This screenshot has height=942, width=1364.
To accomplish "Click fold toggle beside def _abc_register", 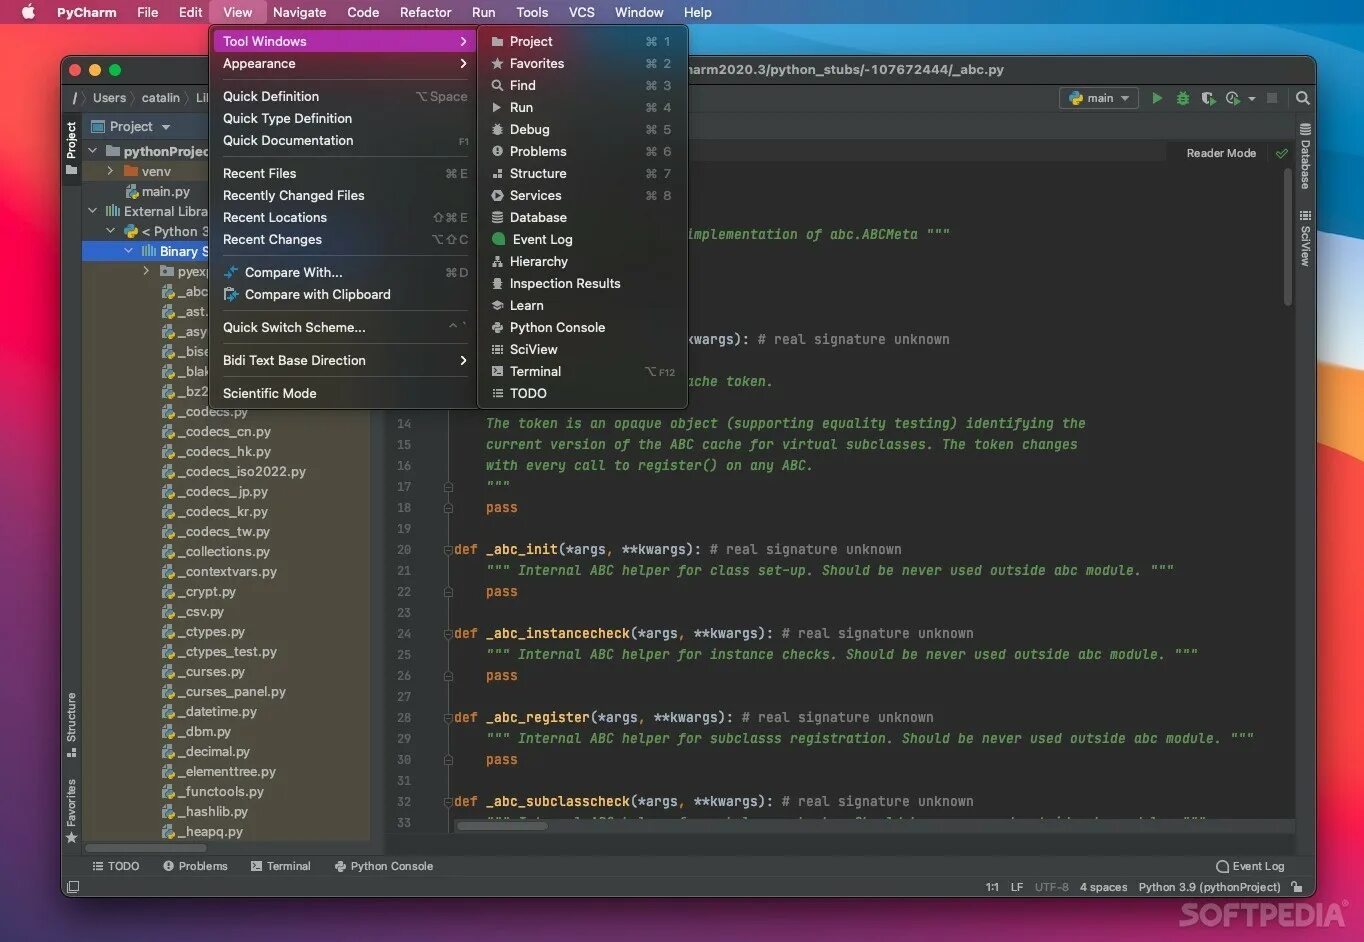I will (448, 718).
